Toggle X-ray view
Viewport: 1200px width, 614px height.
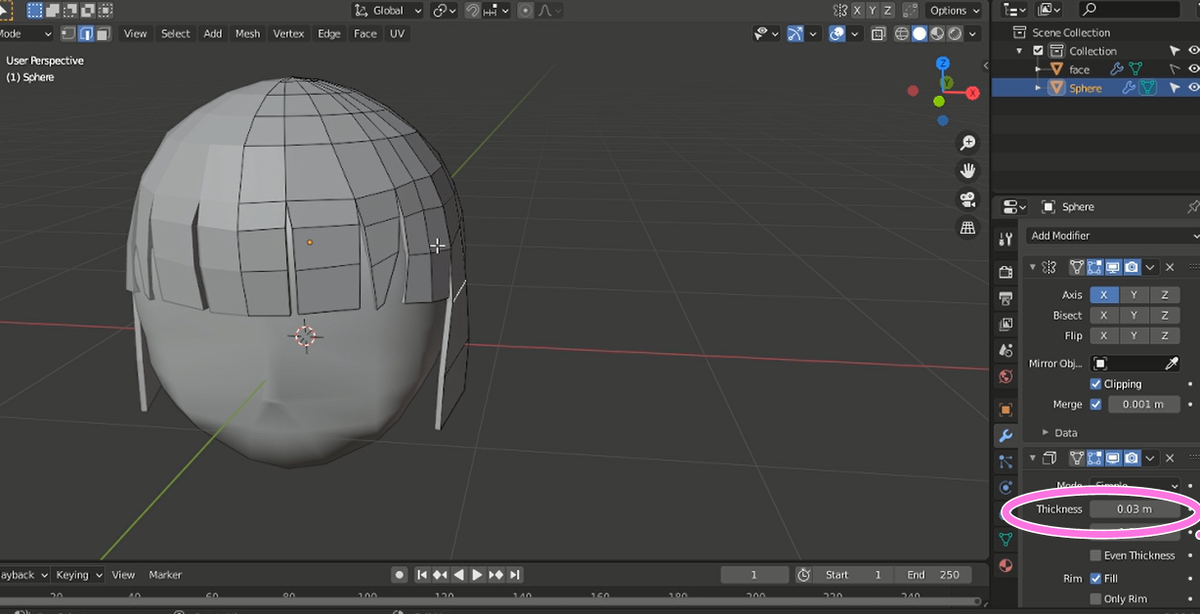coord(878,33)
